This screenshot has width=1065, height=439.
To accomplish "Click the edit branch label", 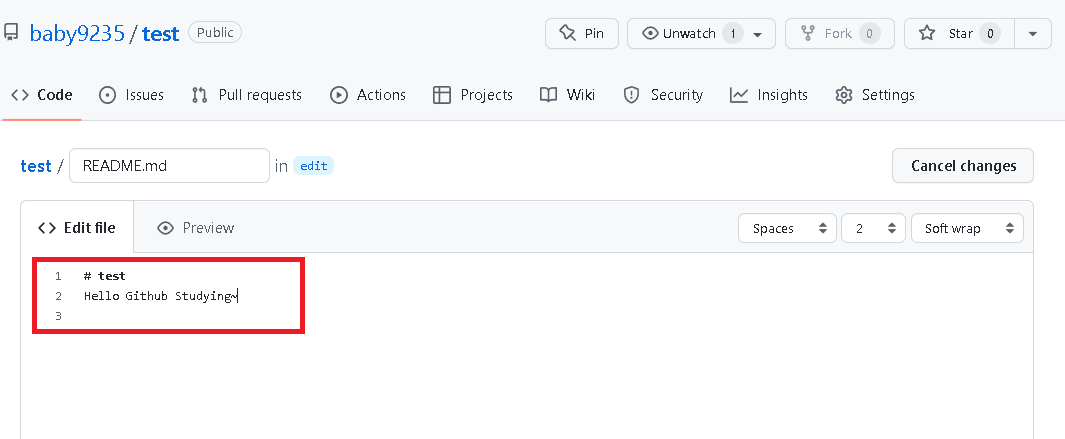I will coord(313,166).
